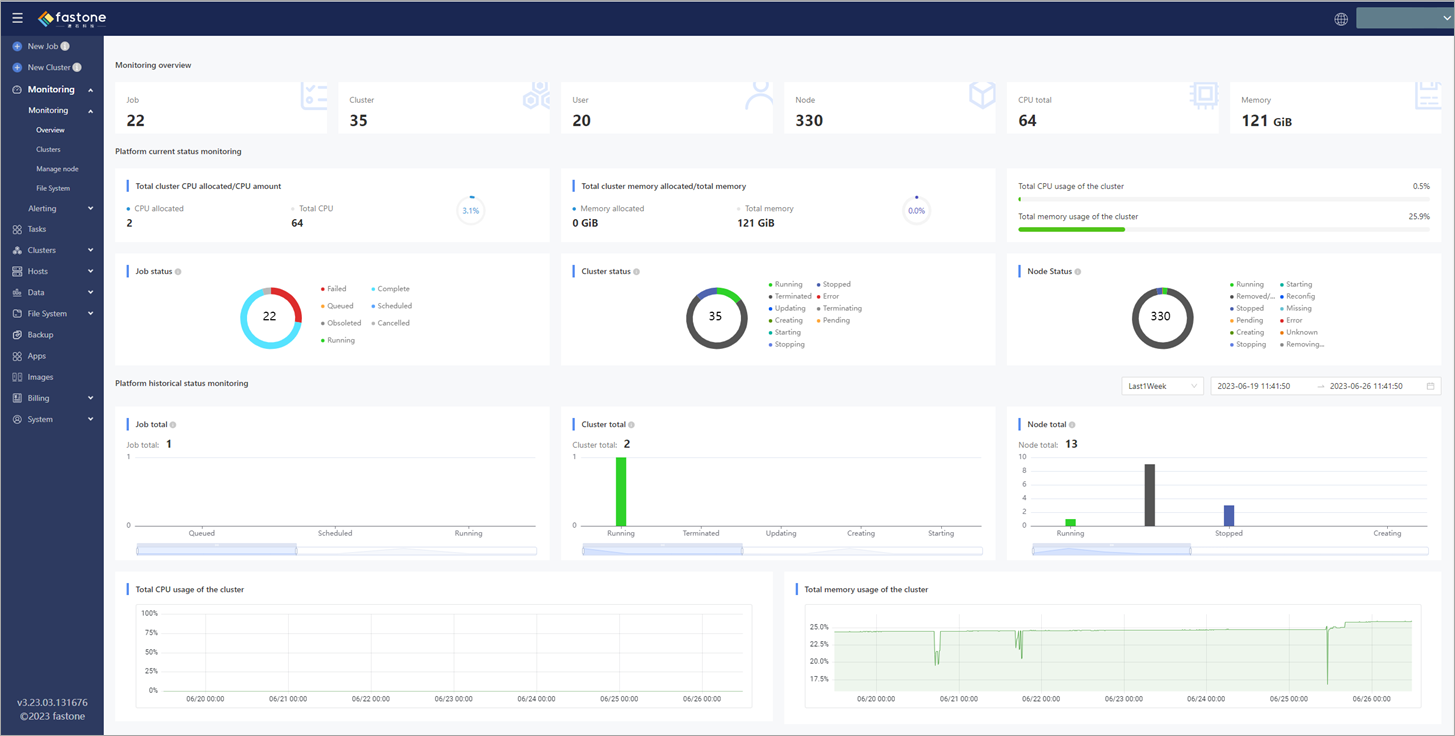Viewport: 1455px width, 736px height.
Task: Click the Apps sidebar icon
Action: point(17,356)
